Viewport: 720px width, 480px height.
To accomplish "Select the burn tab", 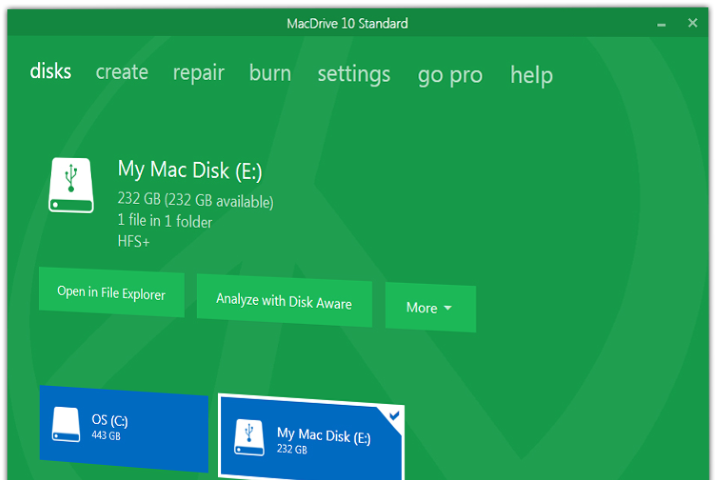I will tap(270, 73).
